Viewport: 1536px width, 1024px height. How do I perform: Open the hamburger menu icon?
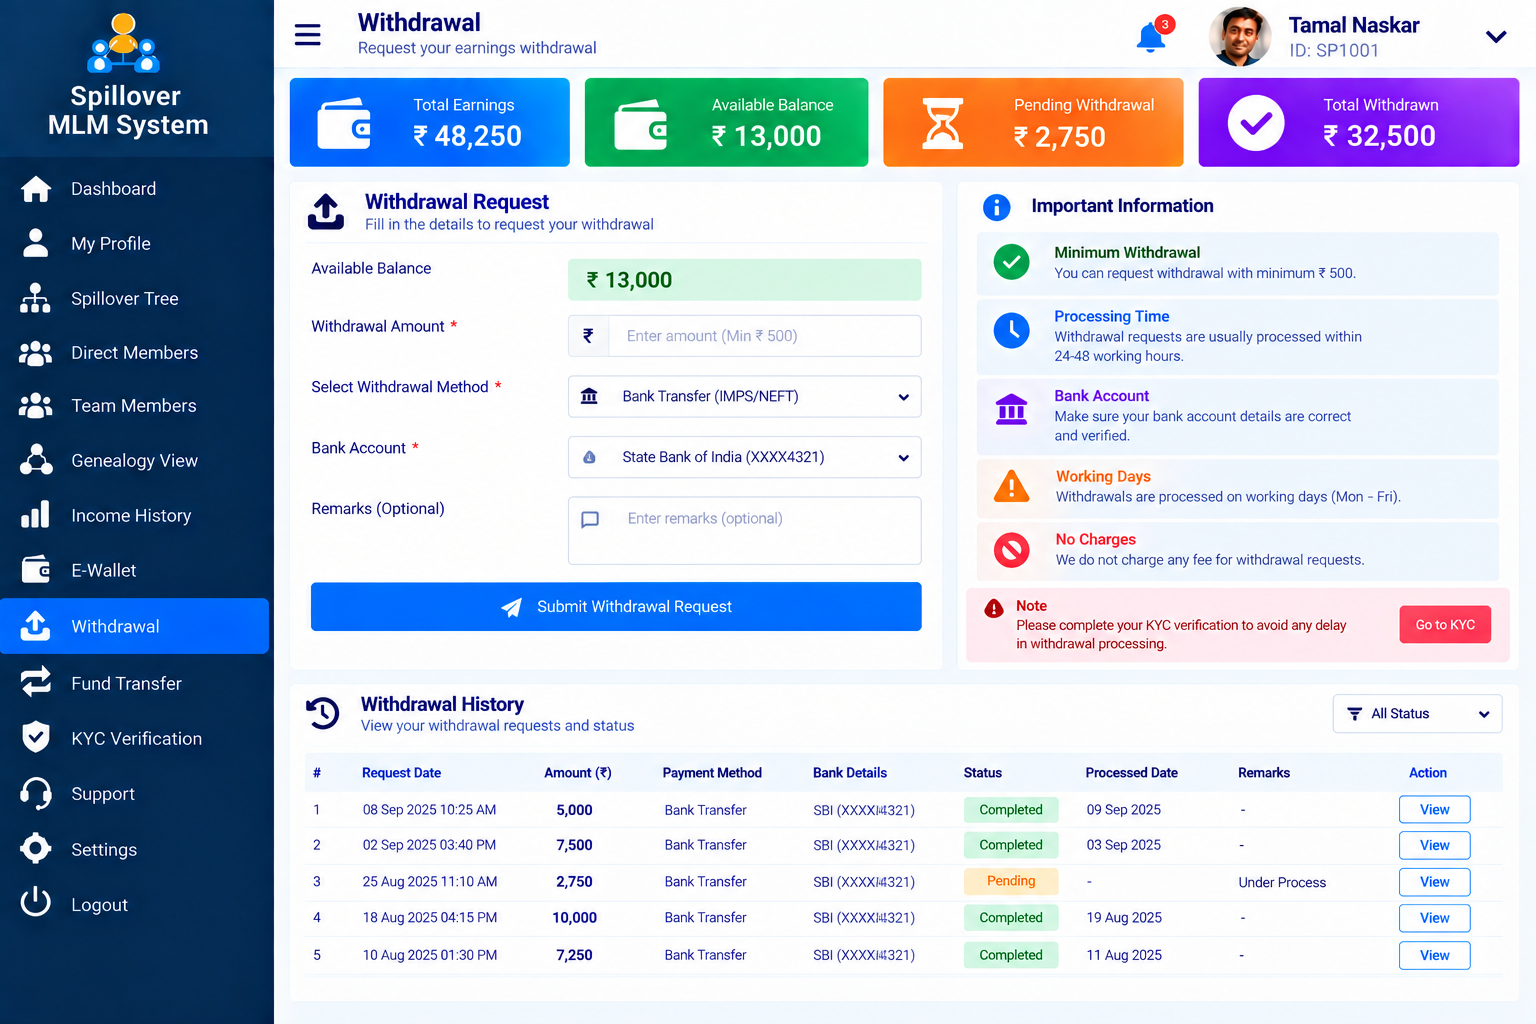(x=307, y=35)
